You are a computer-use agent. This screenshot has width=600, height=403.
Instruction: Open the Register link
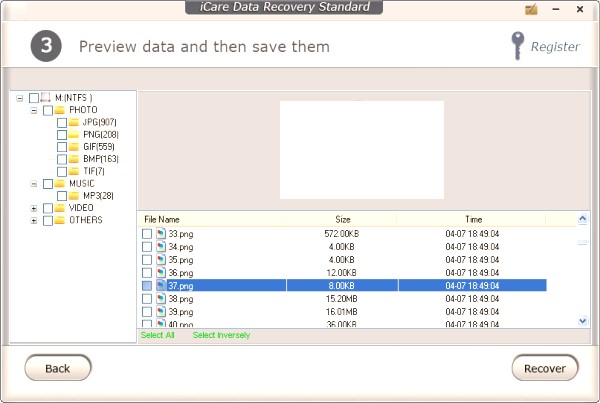click(555, 46)
